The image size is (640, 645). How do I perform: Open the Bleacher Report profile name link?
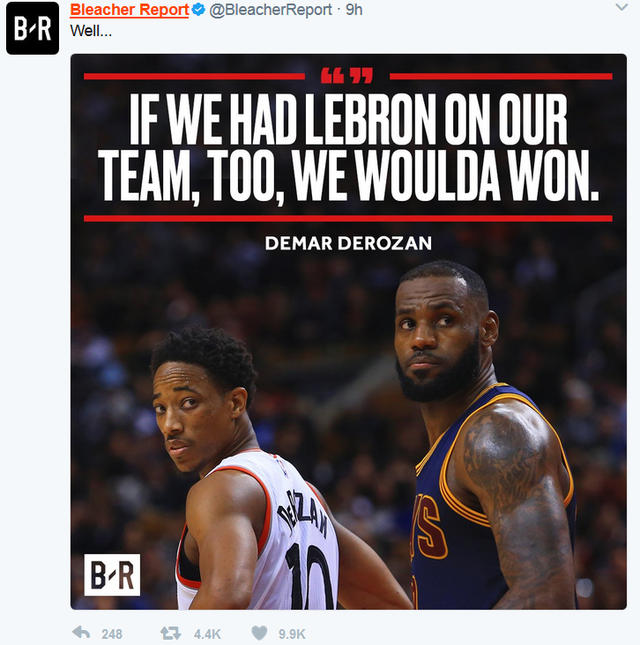pyautogui.click(x=129, y=10)
